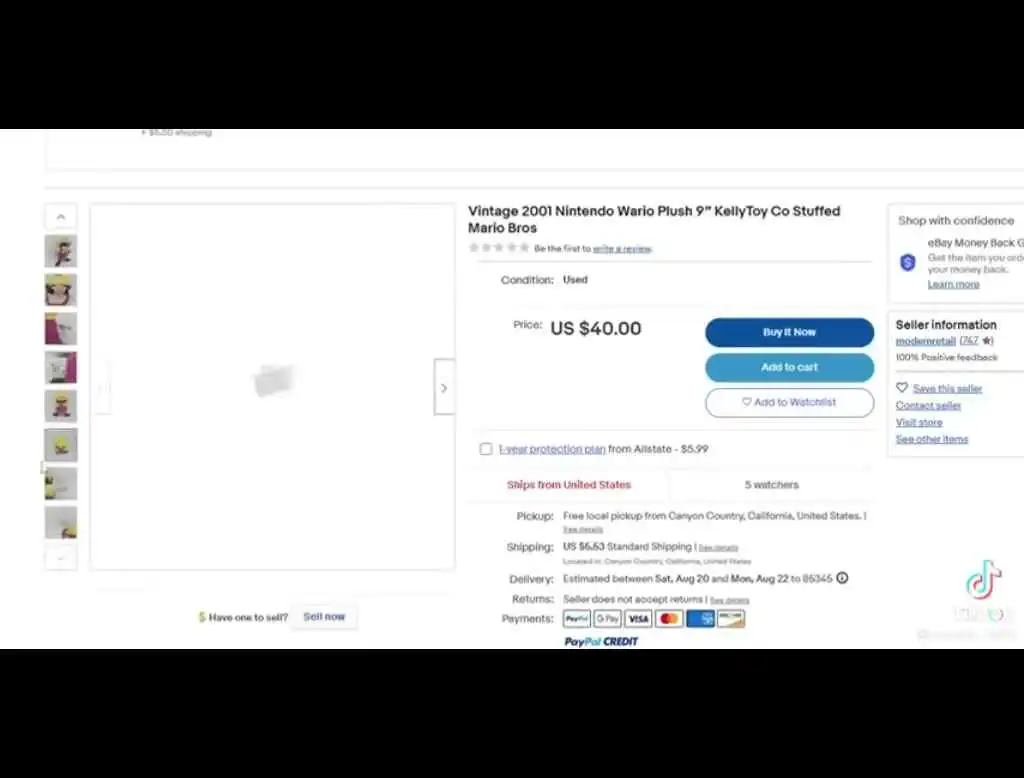
Task: Click Add to Watchlist heart button
Action: 789,402
